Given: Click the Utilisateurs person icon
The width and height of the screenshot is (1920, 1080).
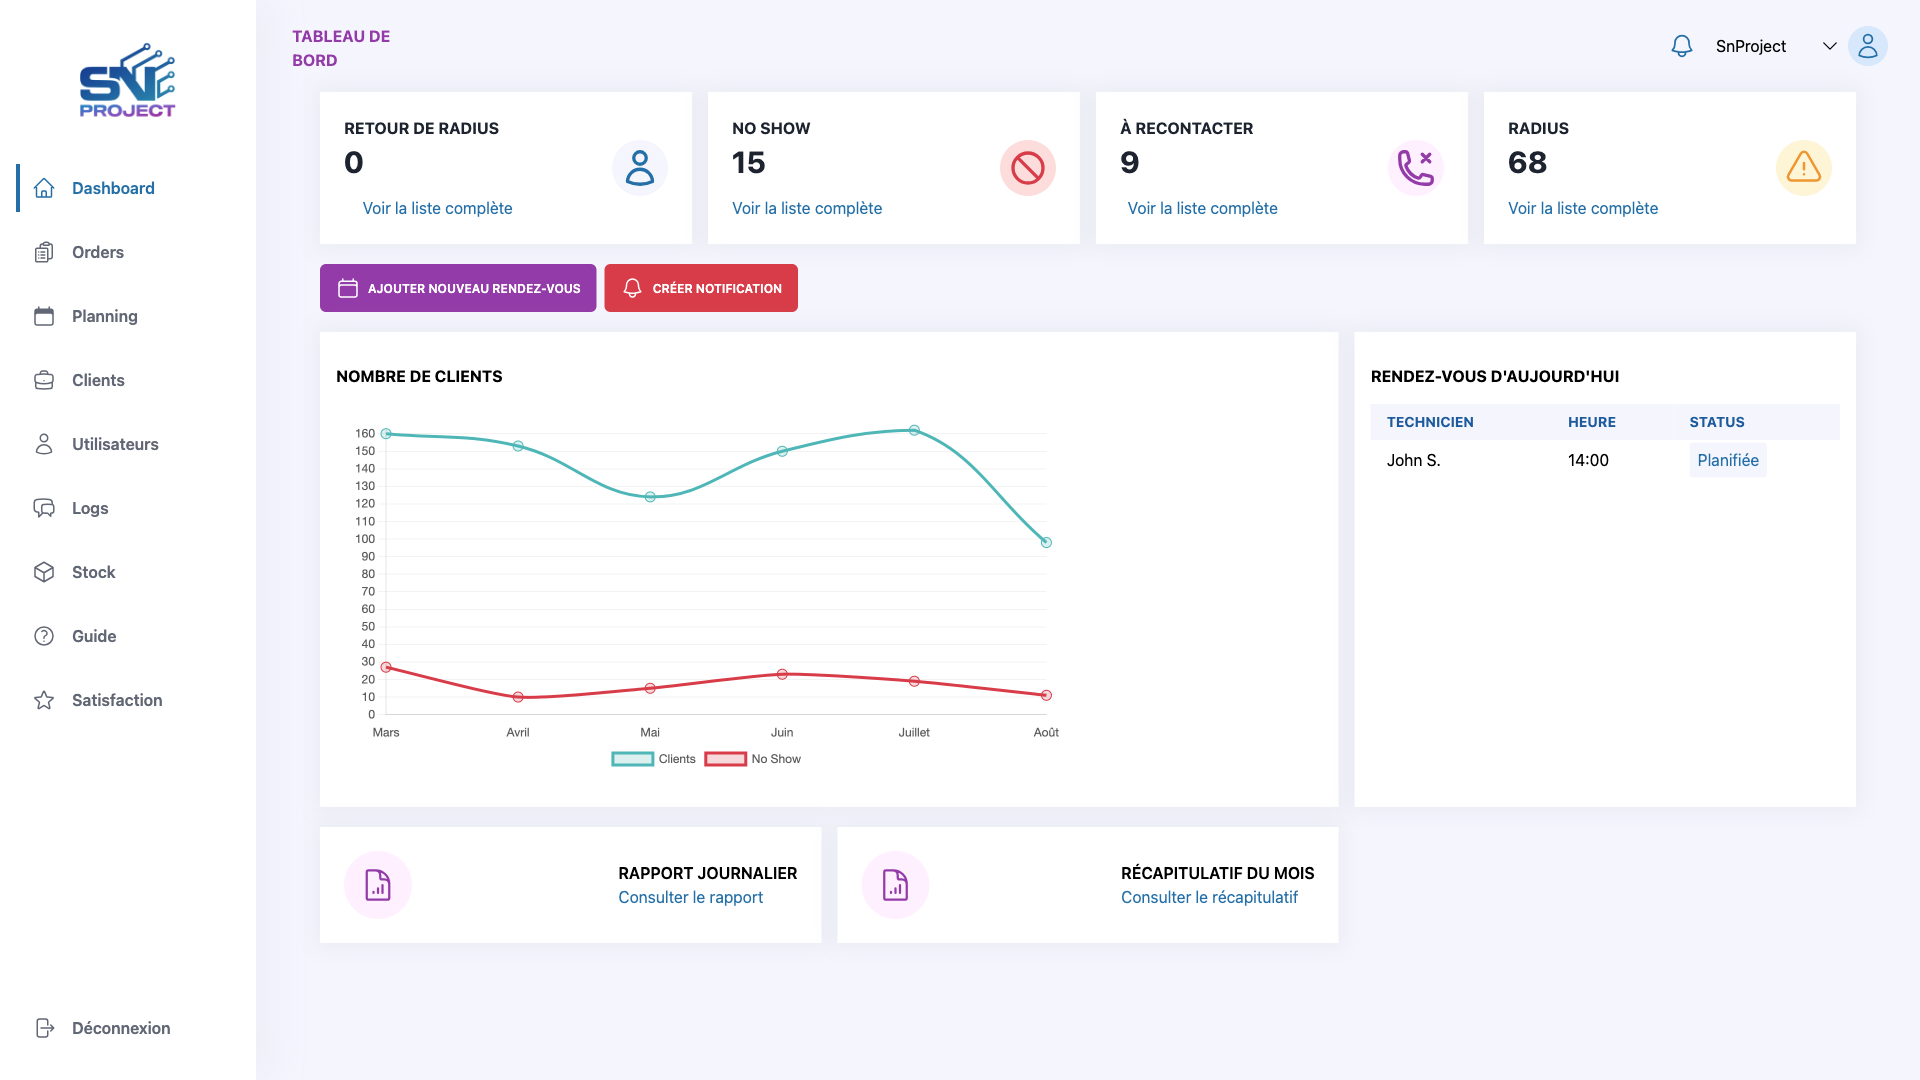Looking at the screenshot, I should coord(44,444).
